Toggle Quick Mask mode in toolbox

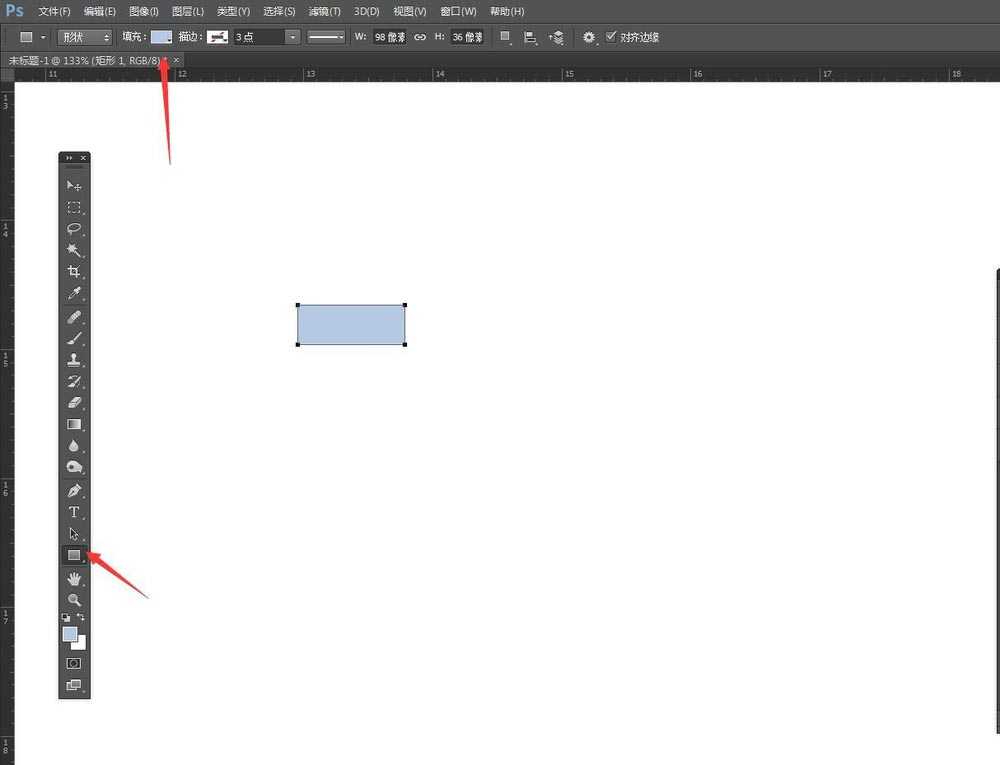(74, 663)
